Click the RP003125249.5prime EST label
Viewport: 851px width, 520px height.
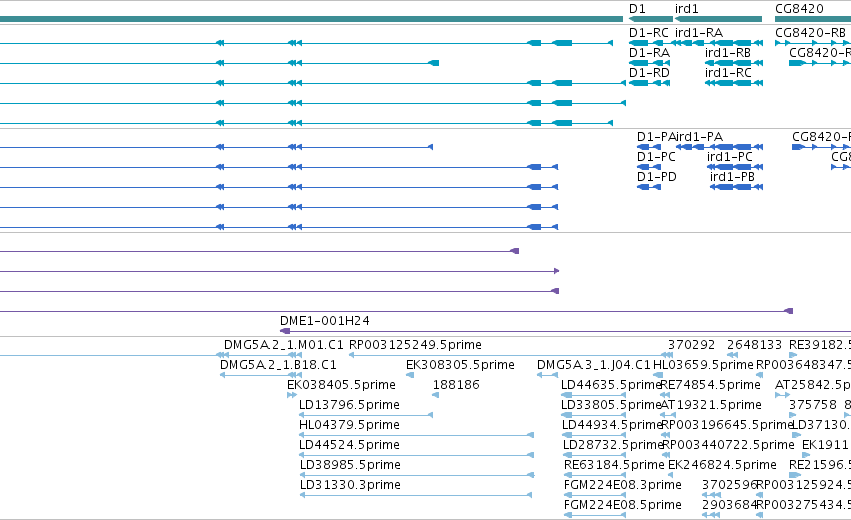click(x=415, y=345)
